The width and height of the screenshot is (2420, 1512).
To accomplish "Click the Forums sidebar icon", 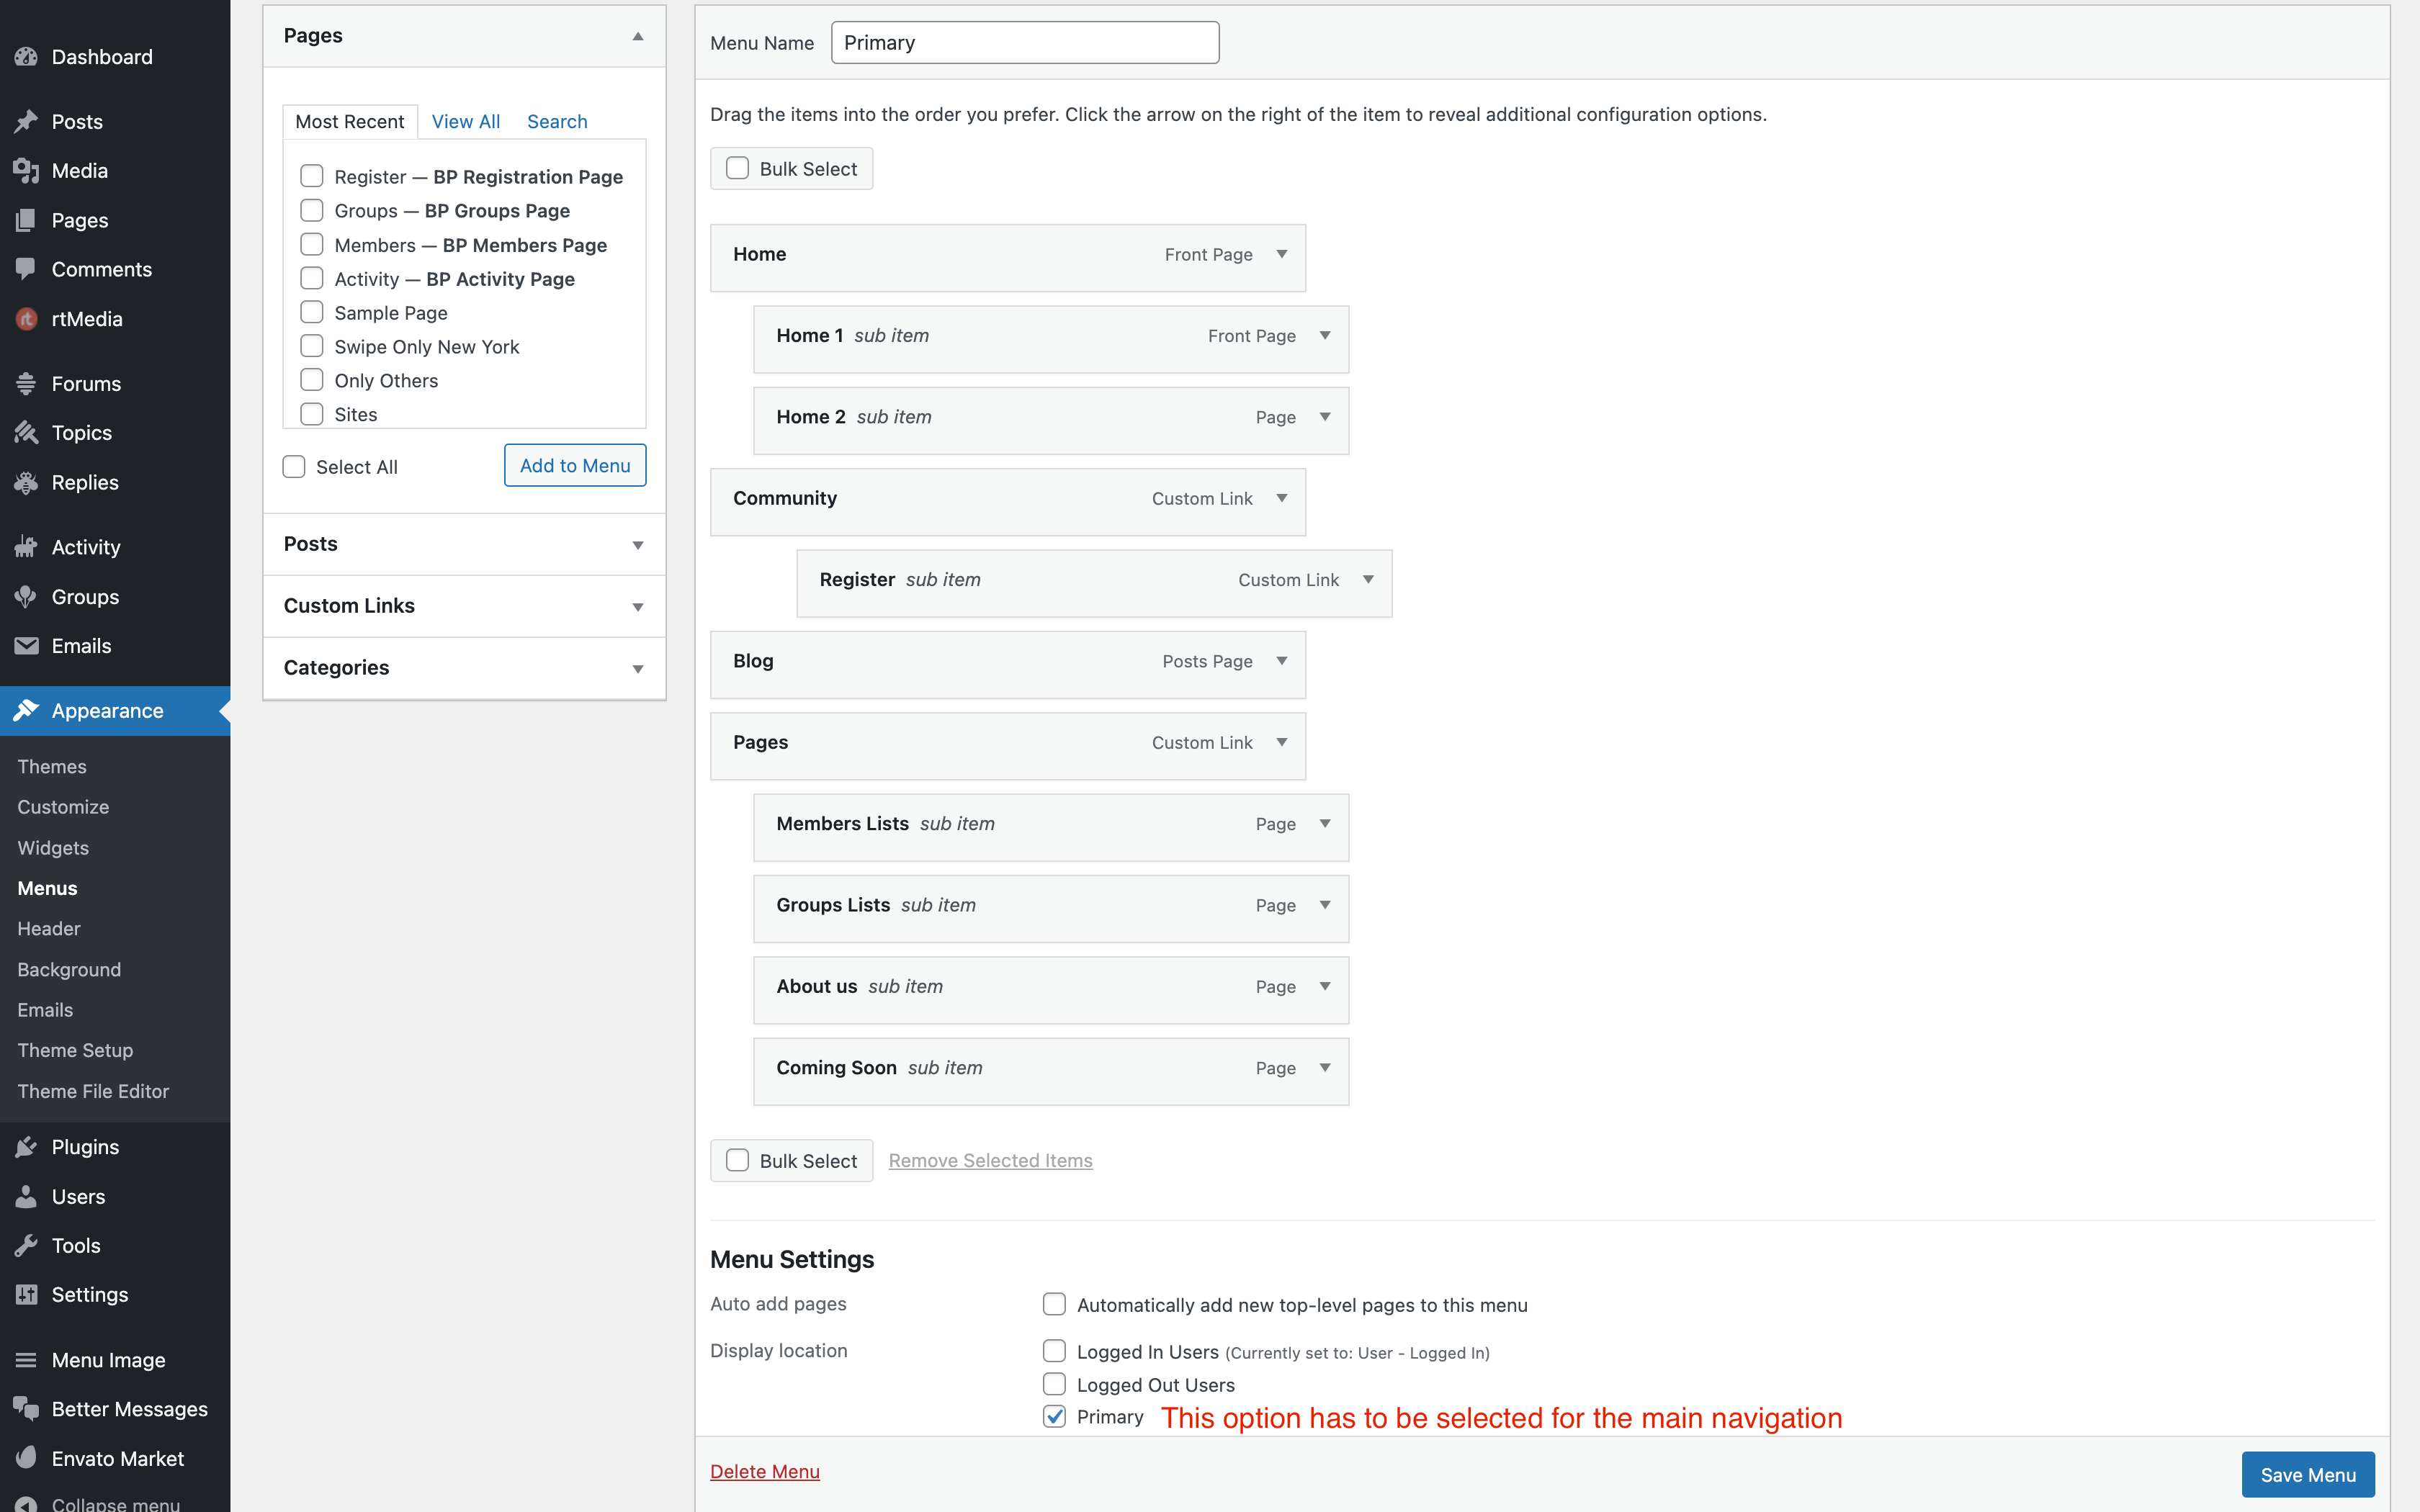I will tap(26, 383).
